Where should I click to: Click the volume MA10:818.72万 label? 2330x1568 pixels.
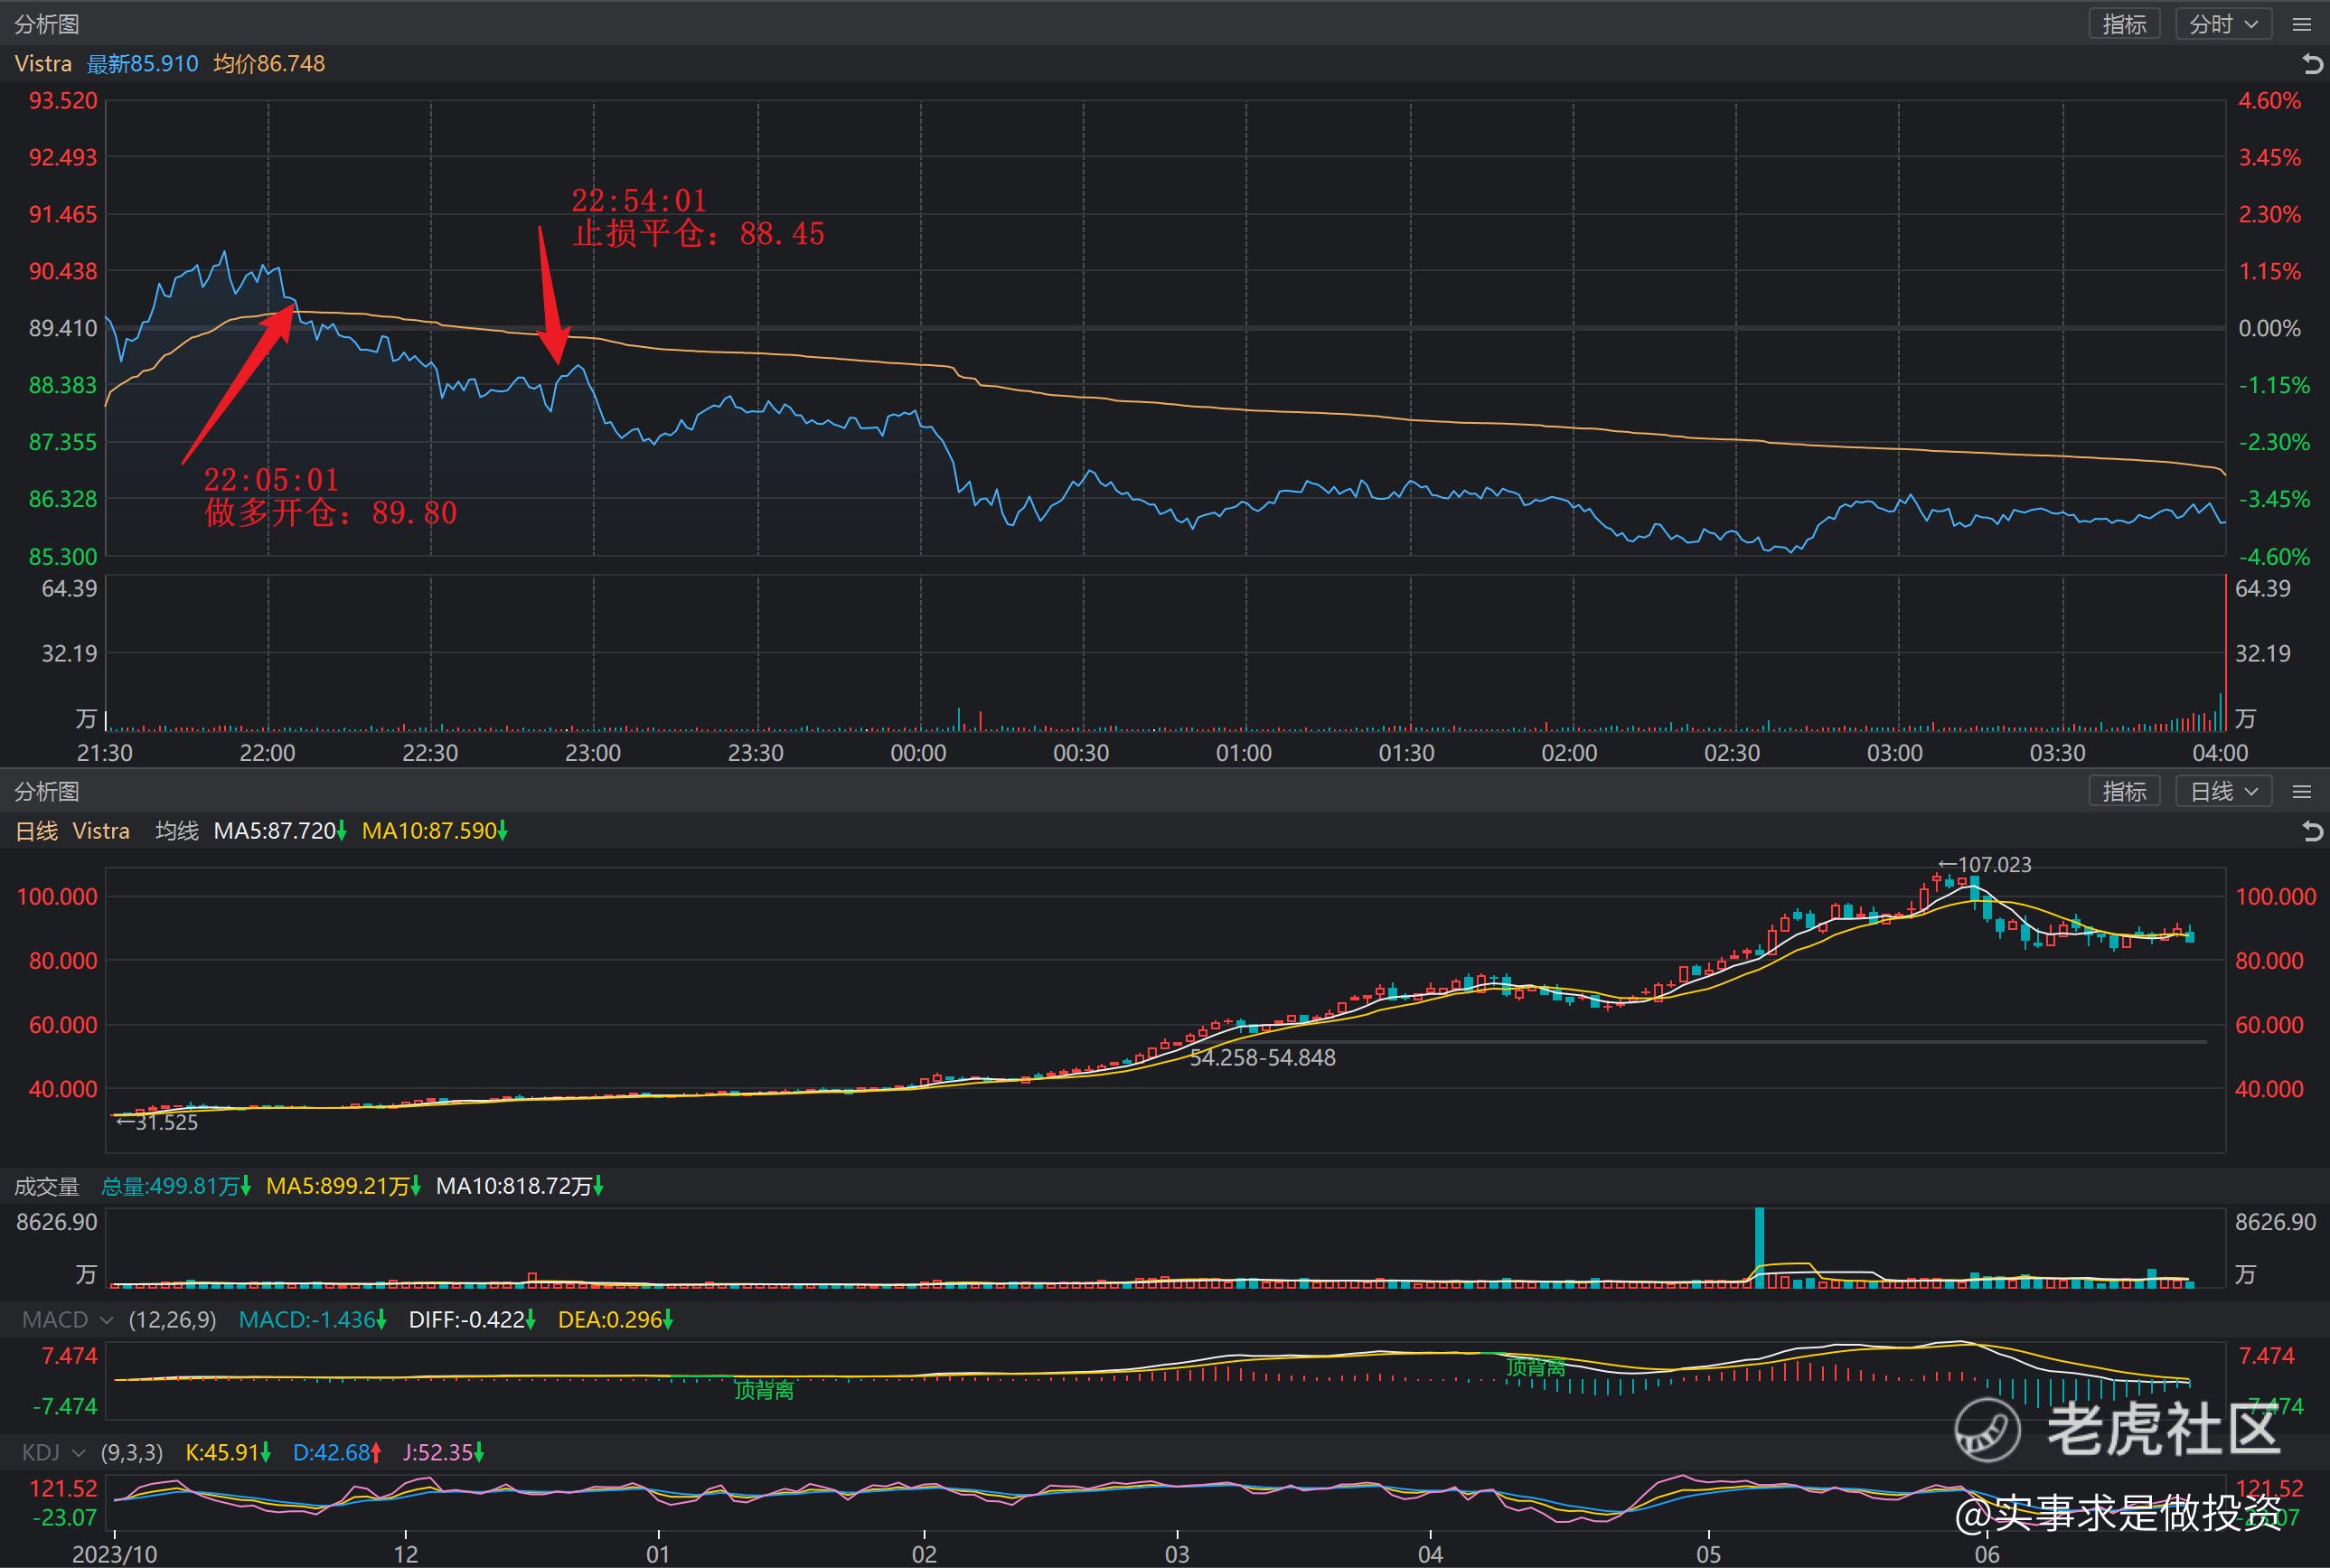pos(520,1187)
